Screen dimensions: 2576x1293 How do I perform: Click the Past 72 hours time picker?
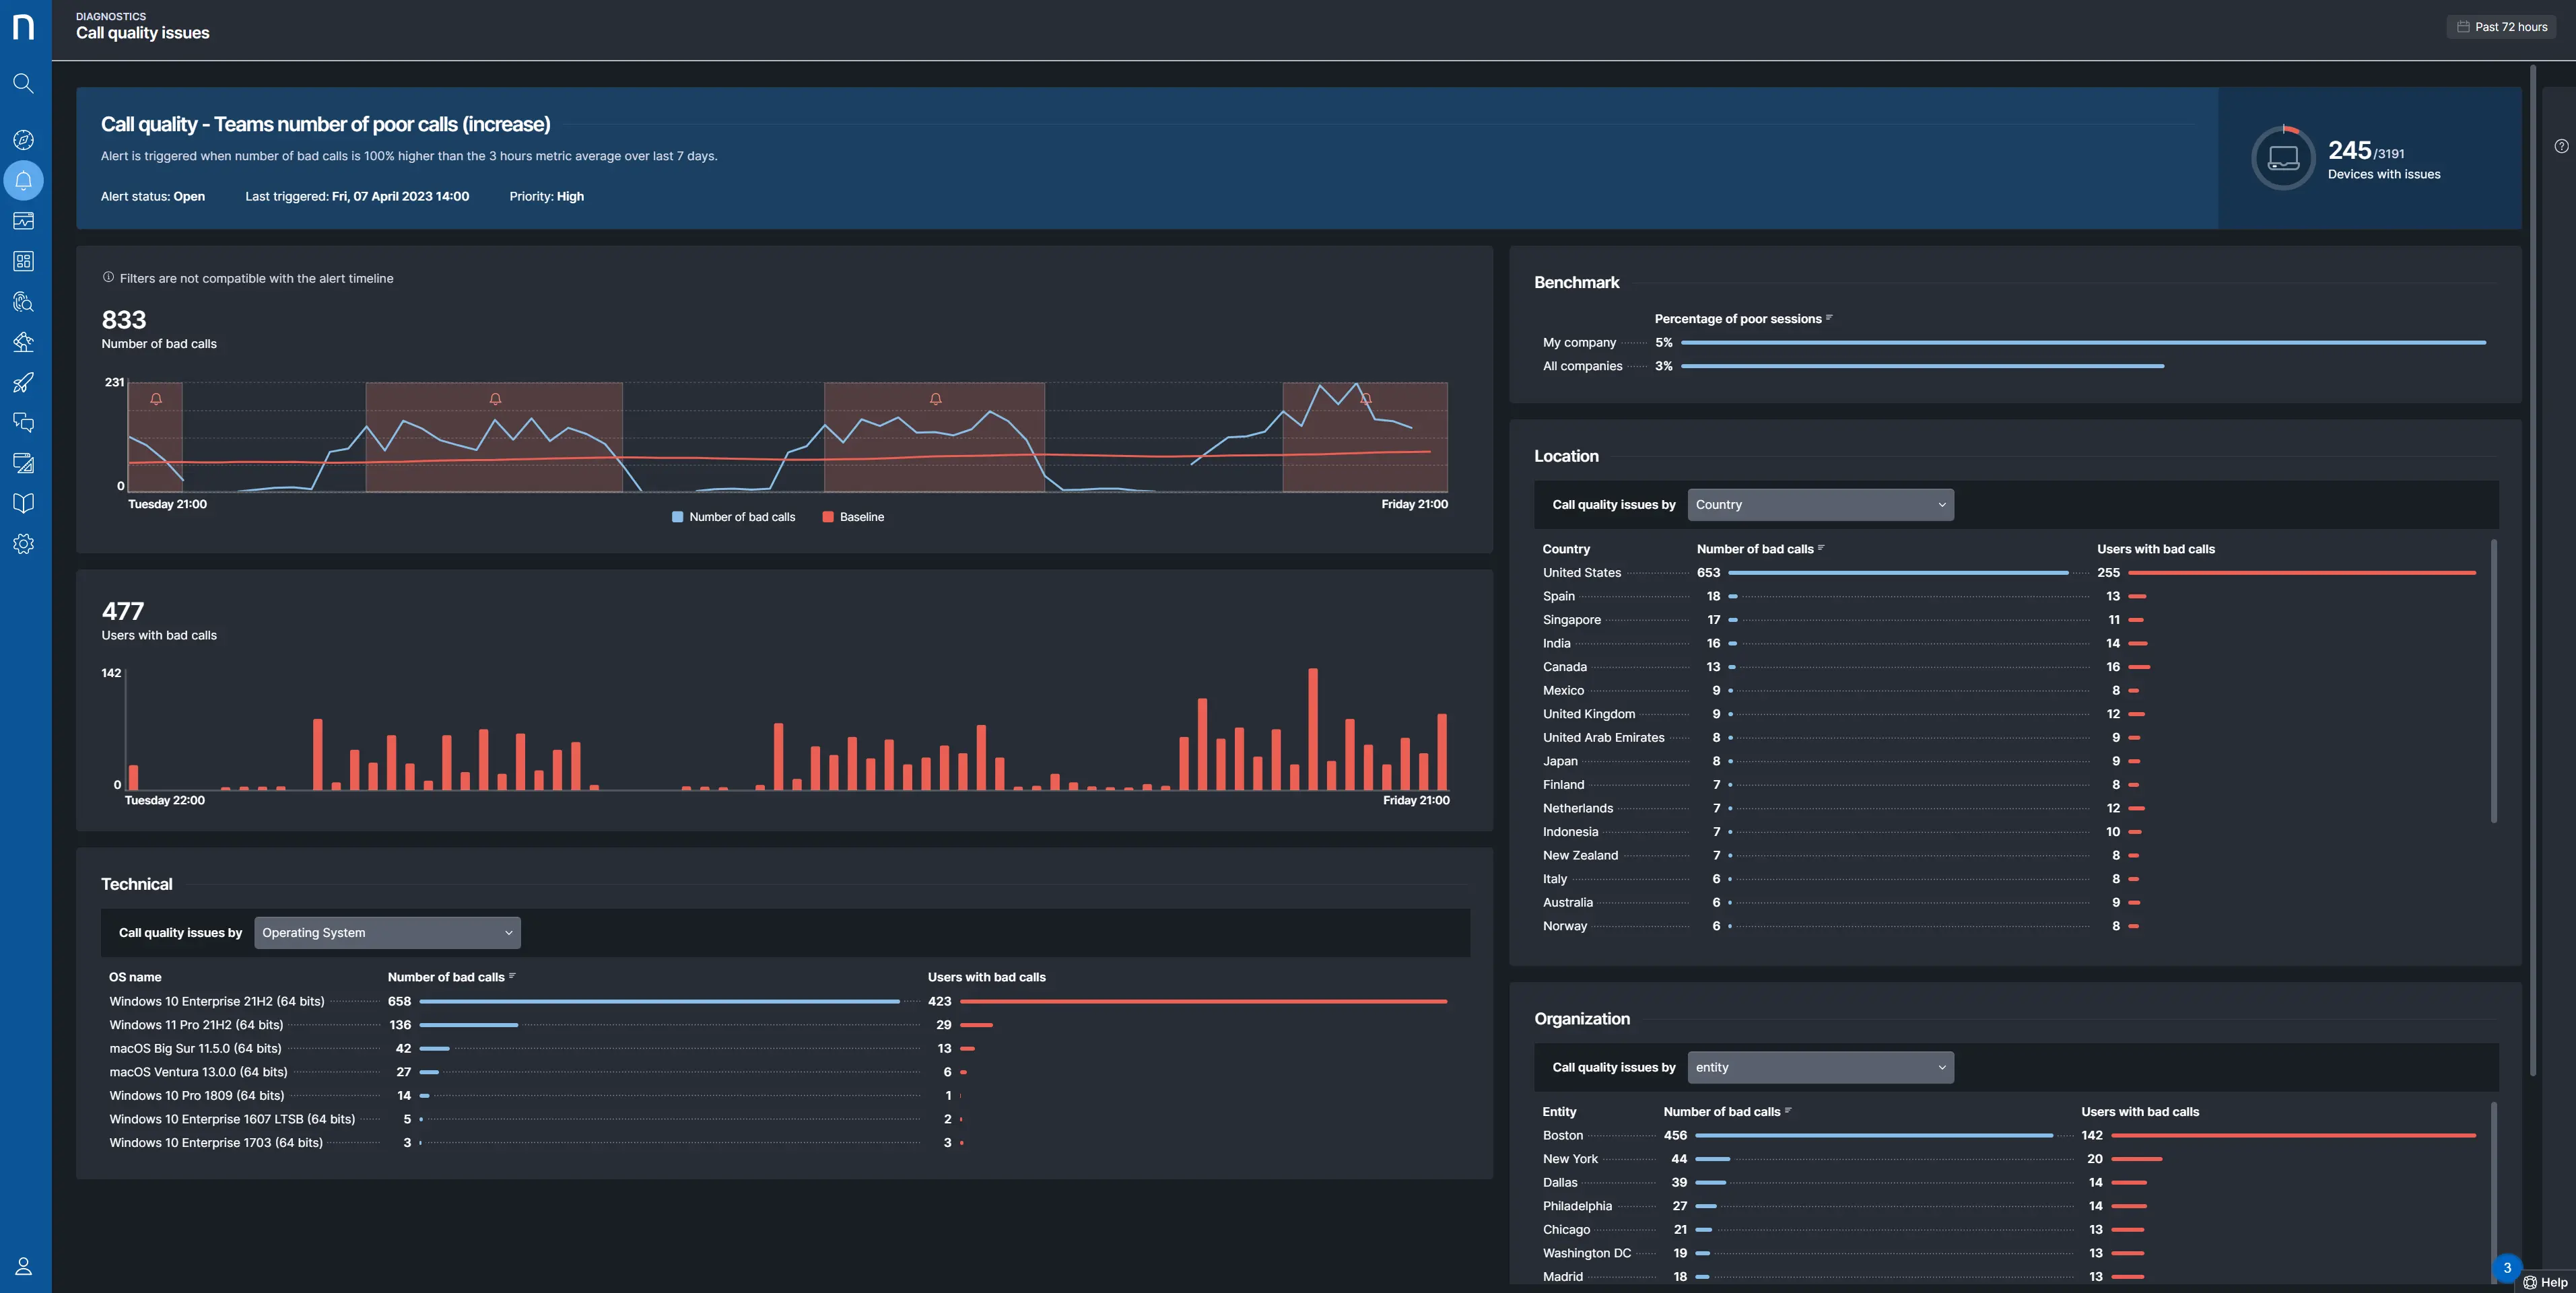click(x=2501, y=27)
